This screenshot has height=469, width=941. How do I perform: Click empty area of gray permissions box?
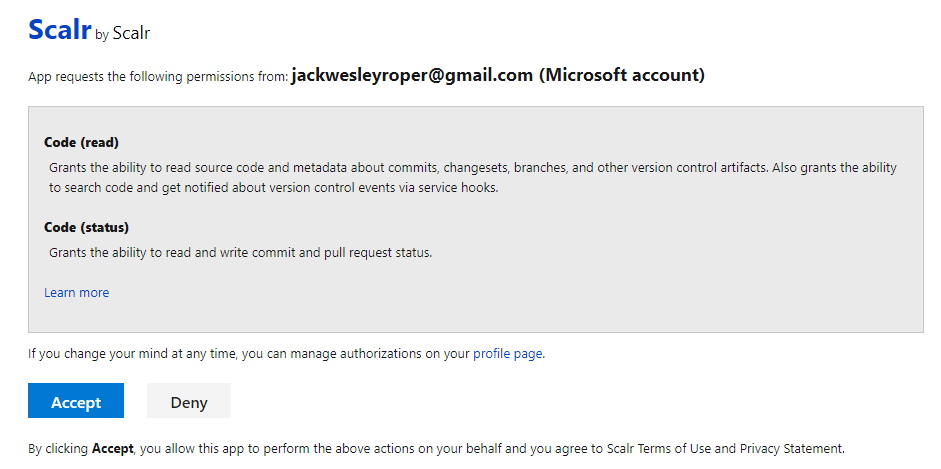tap(600, 290)
